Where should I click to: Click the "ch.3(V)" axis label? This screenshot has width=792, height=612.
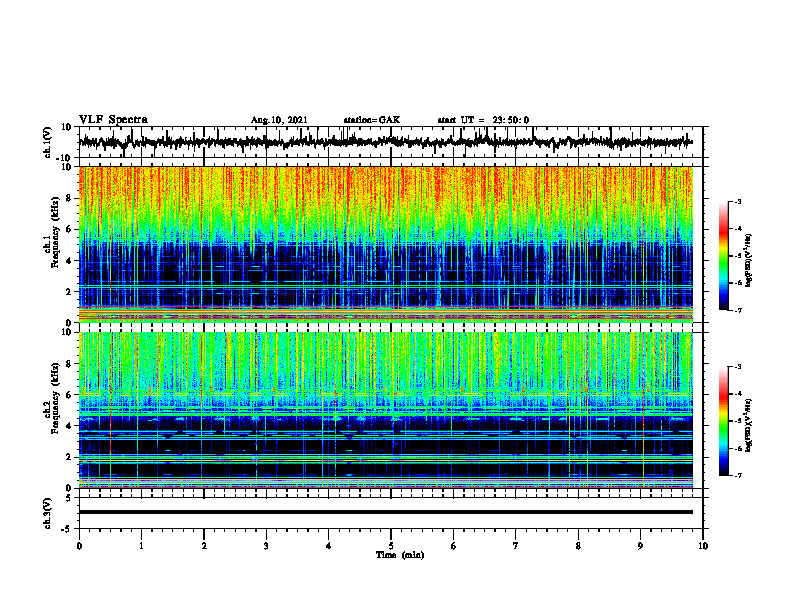coord(48,513)
